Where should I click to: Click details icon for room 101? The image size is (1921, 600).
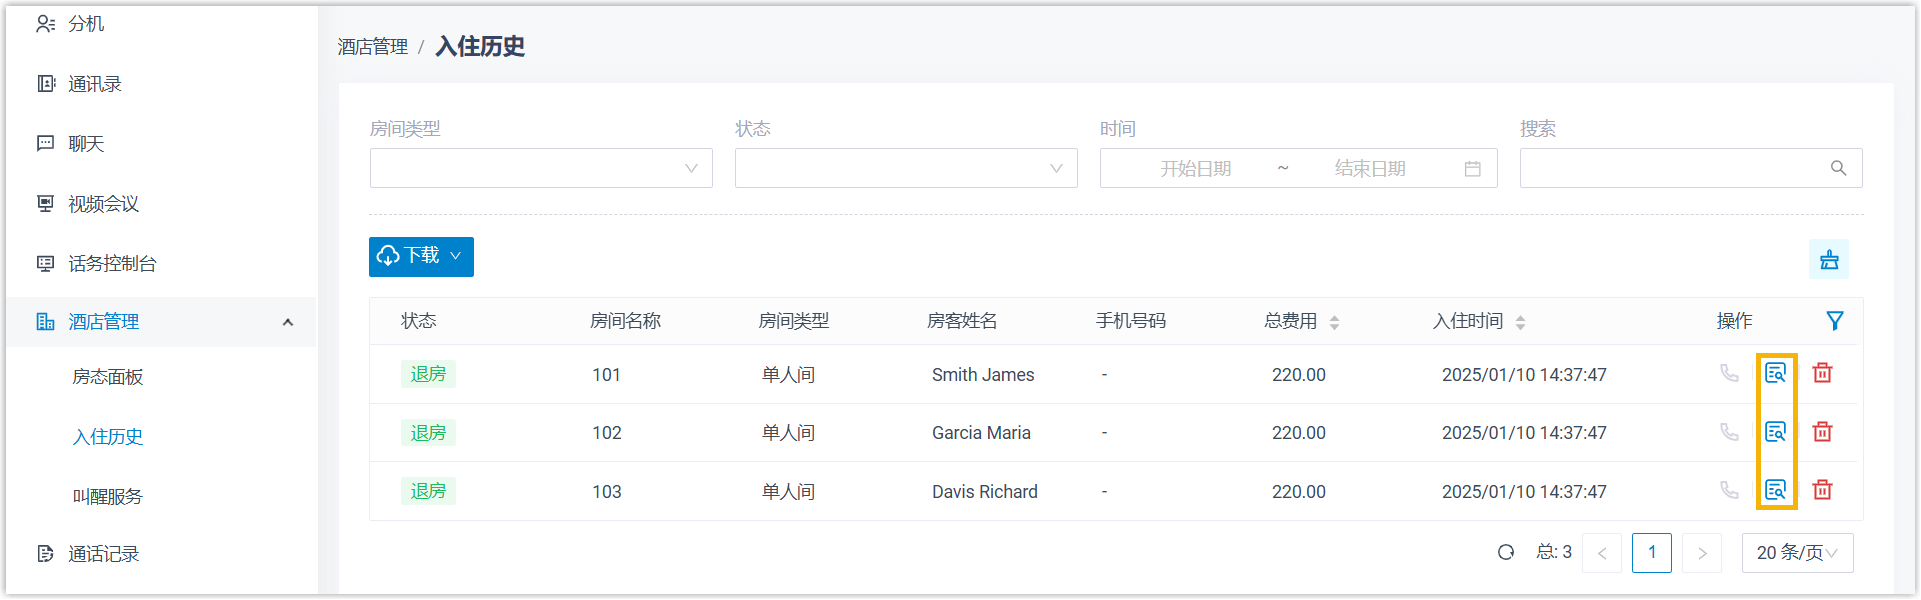(x=1775, y=373)
